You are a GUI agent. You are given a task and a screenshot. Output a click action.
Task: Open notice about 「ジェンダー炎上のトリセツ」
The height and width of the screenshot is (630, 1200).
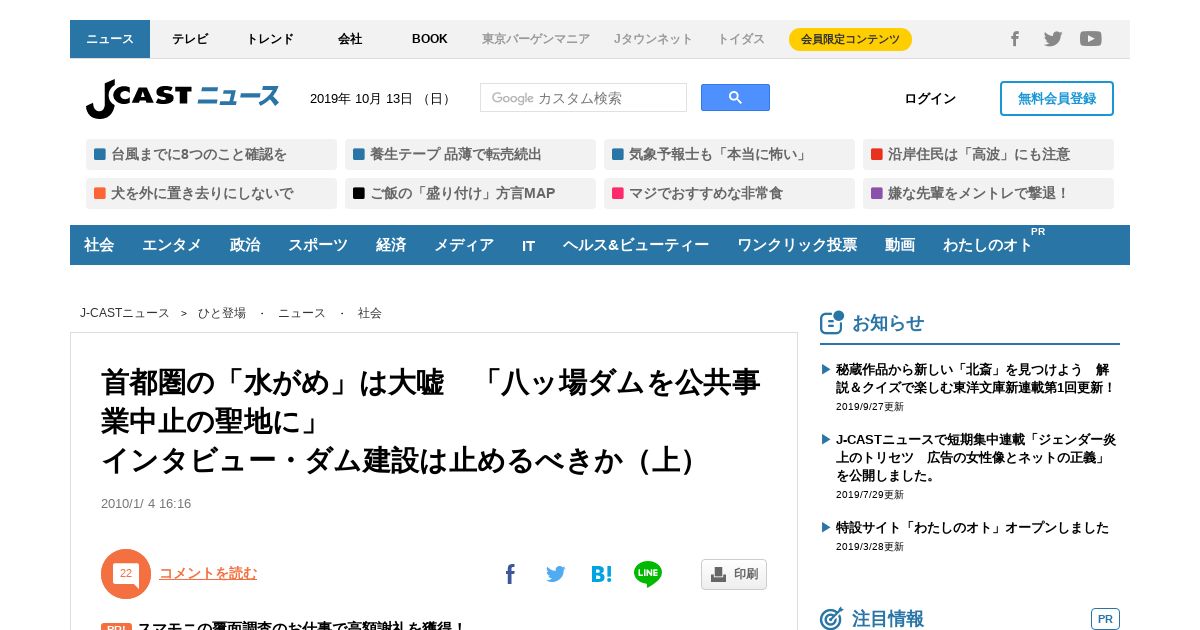pos(976,457)
